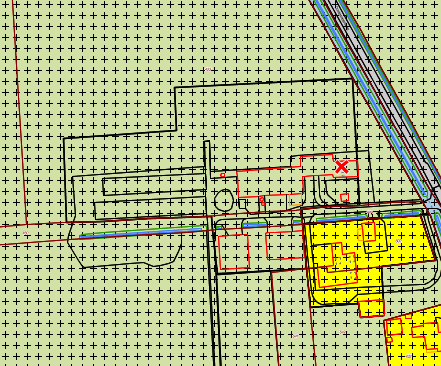Select the red rectangular building west of yellow parcel
Viewport: 441px width, 366px height.
coord(285,245)
